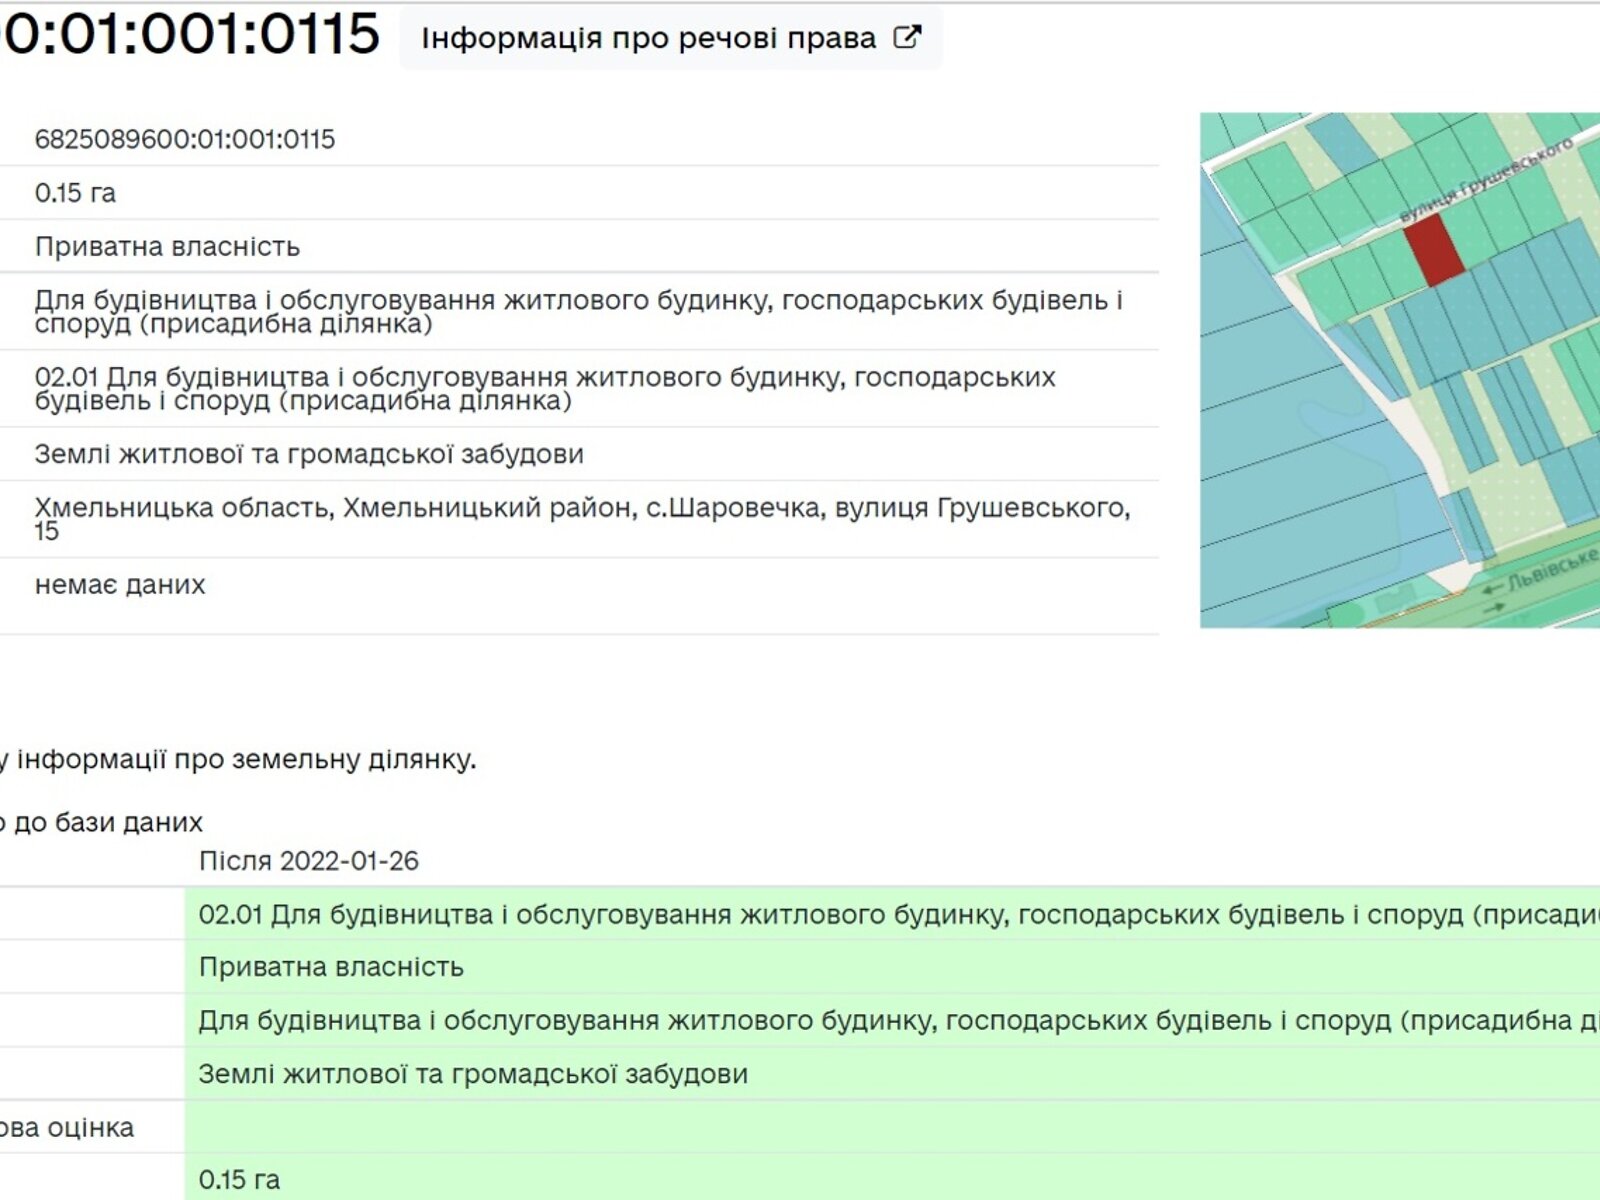Viewport: 1600px width, 1200px height.
Task: Click the немає даних table cell
Action: tap(120, 585)
